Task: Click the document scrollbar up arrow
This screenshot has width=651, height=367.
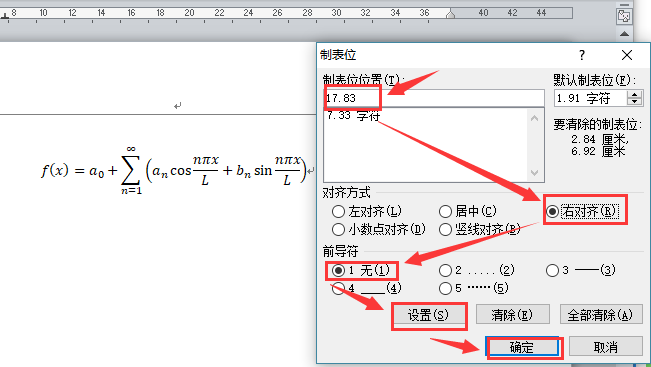Action: click(624, 34)
